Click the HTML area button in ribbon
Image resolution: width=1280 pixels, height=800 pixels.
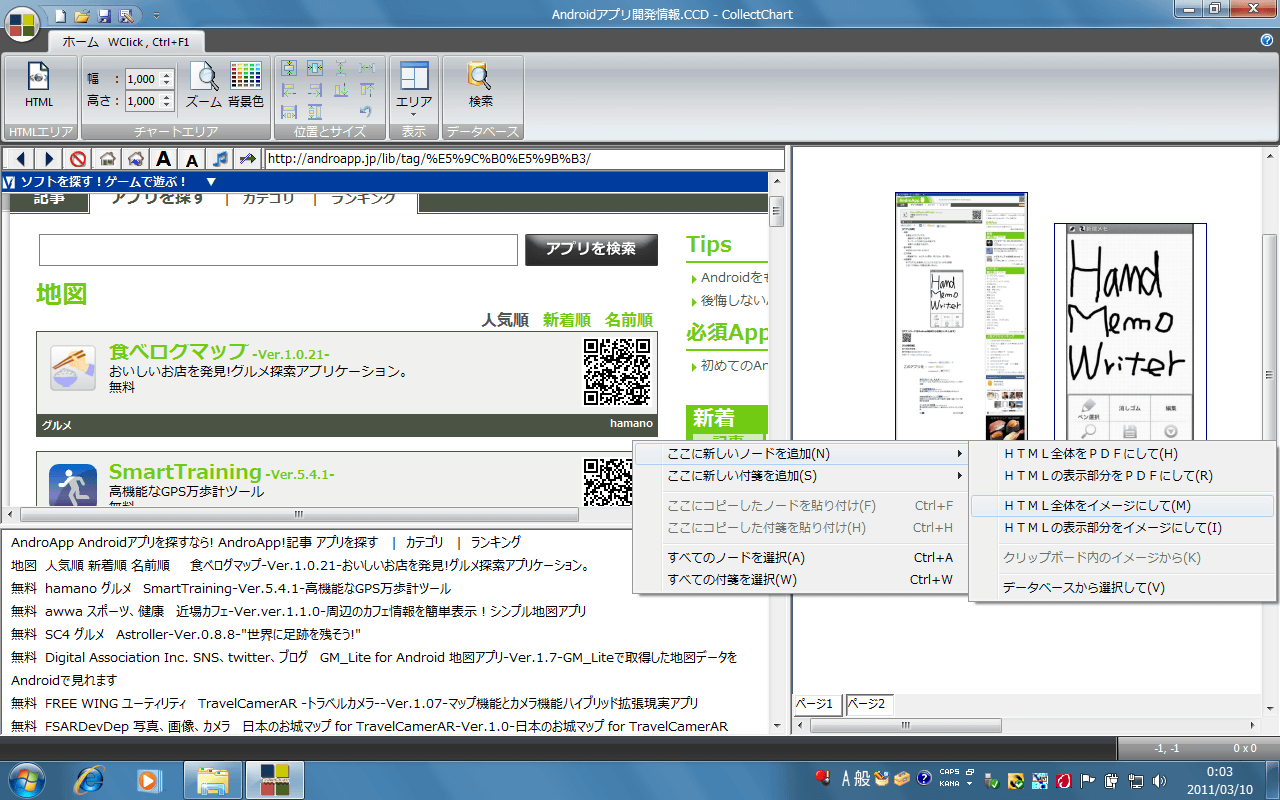pyautogui.click(x=40, y=86)
